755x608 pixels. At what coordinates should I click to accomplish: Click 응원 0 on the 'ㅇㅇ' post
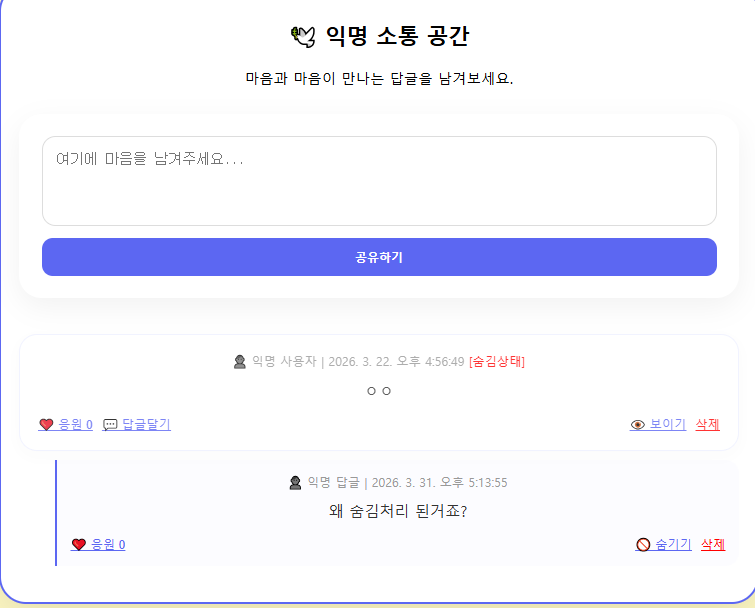75,424
